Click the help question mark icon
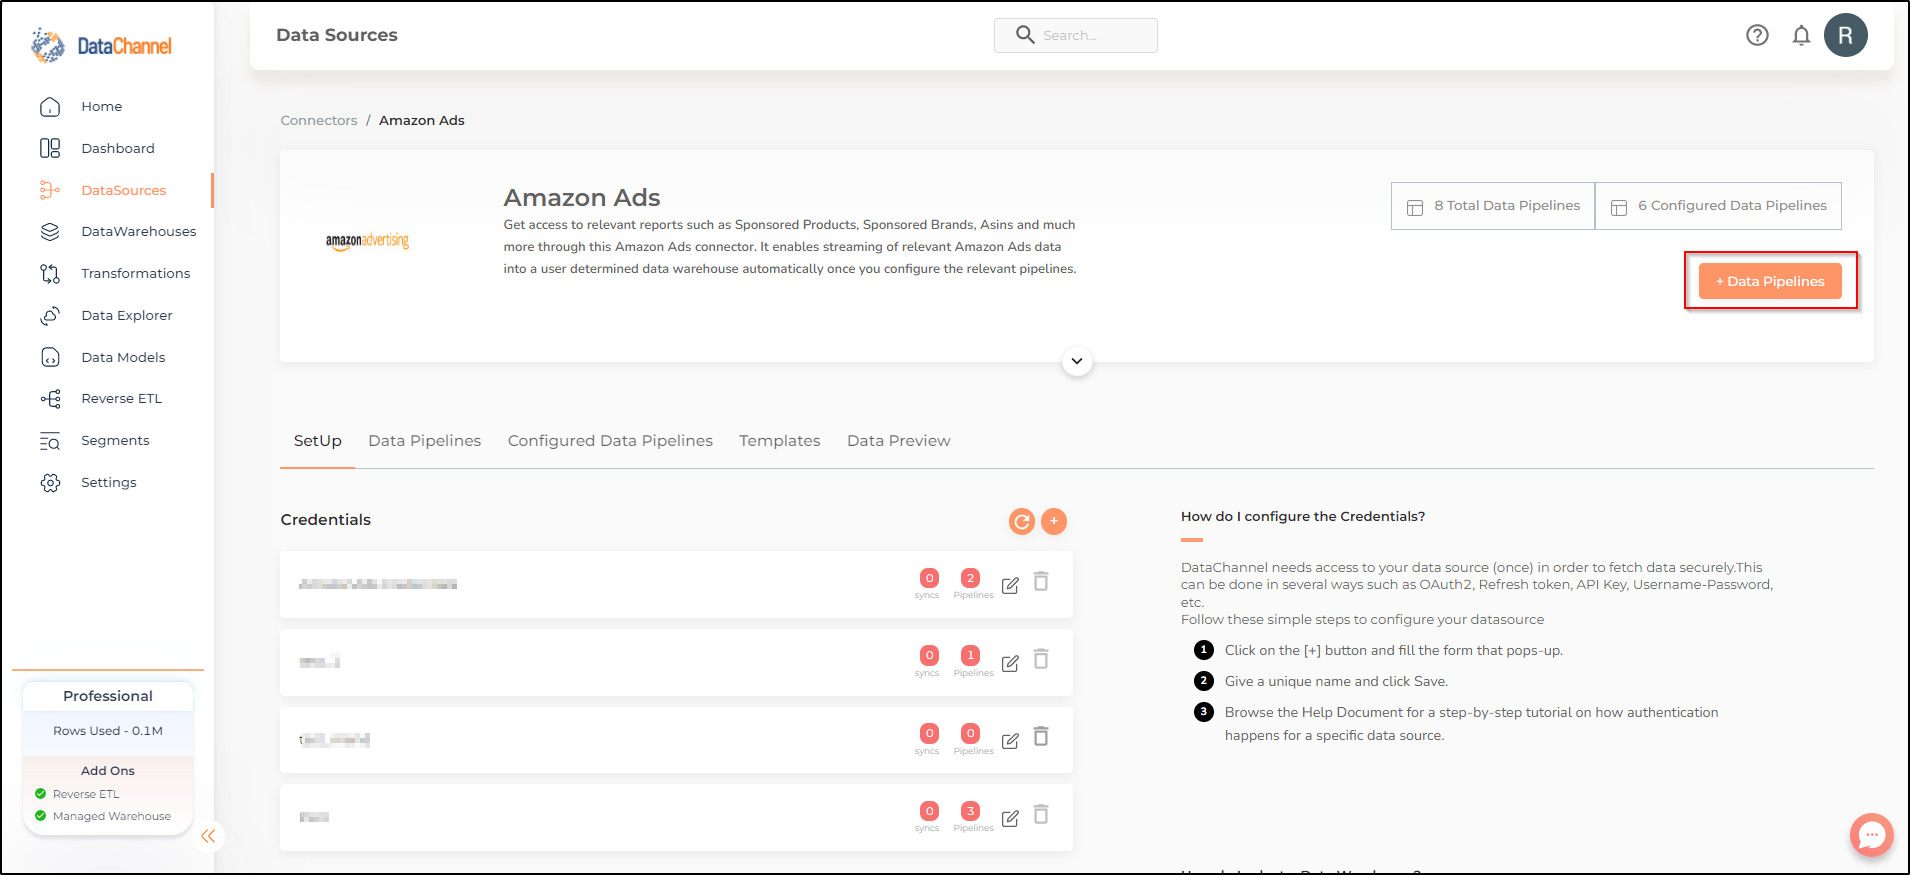Viewport: 1910px width, 875px height. (1757, 35)
